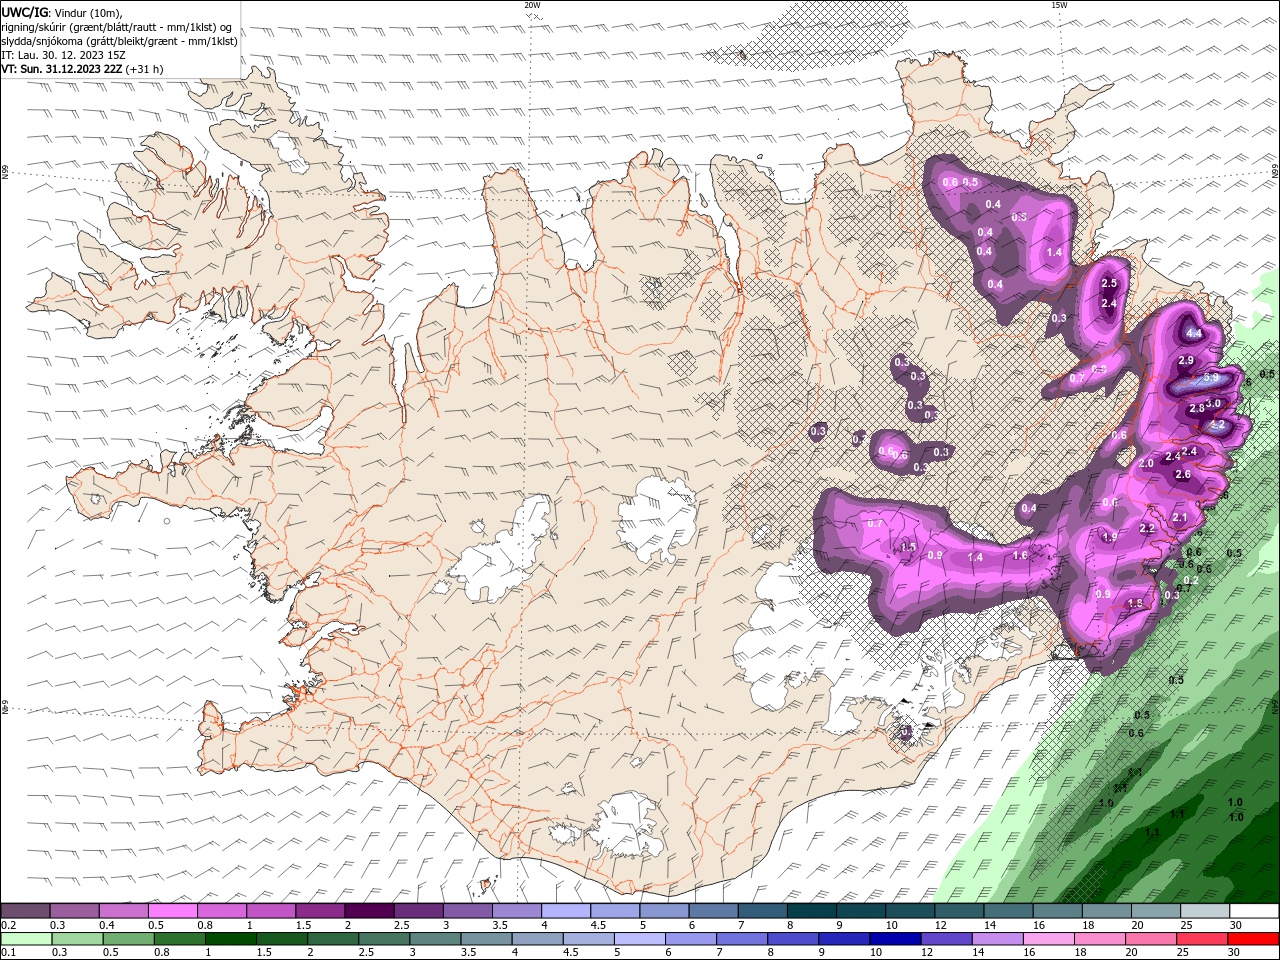Select the bright red swatch ending the lower legend
The height and width of the screenshot is (960, 1280).
(x=1255, y=939)
